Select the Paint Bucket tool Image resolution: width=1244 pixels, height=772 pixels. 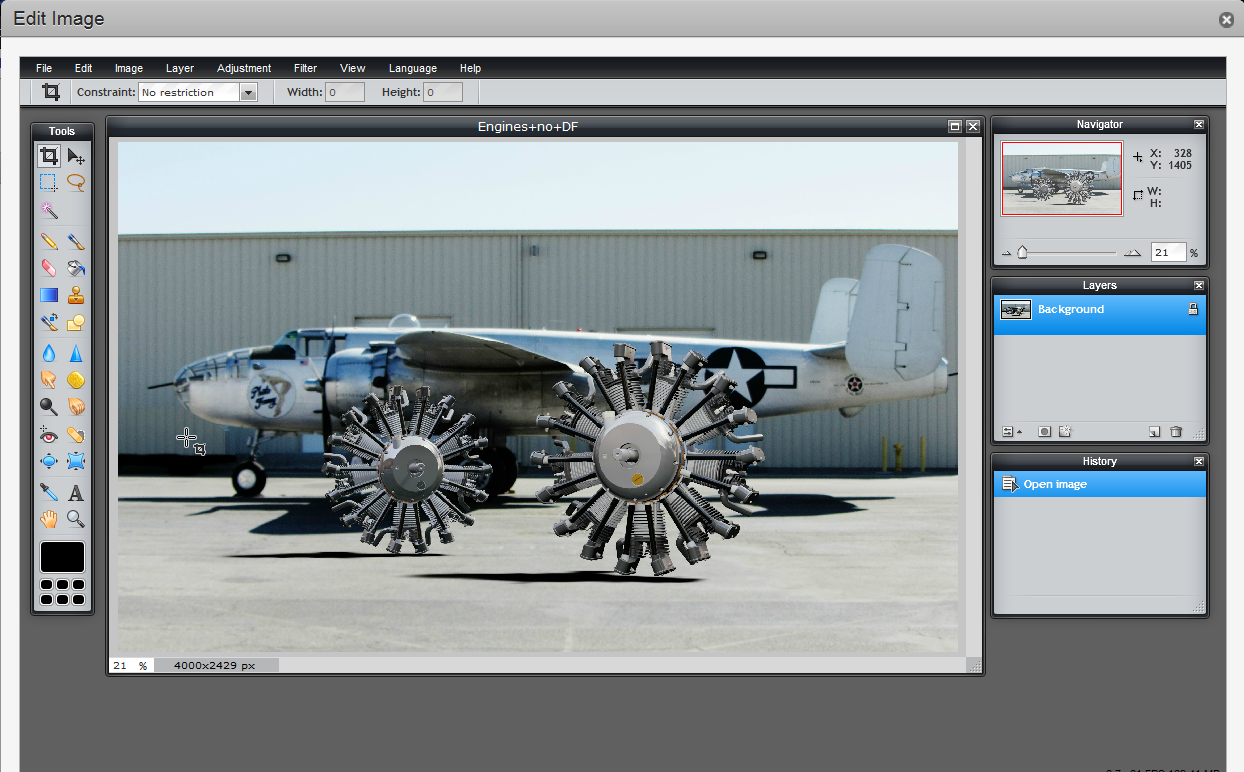(76, 267)
